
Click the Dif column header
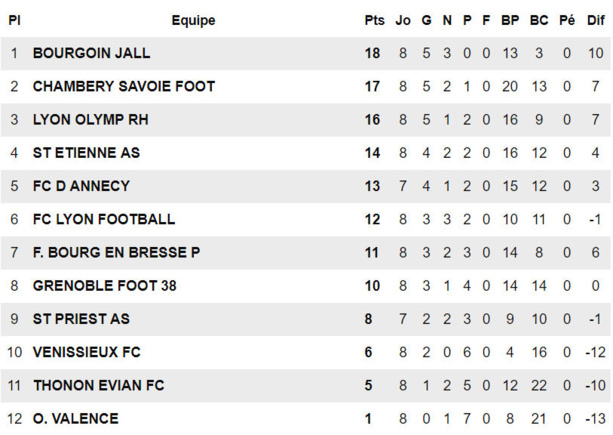[x=595, y=20]
